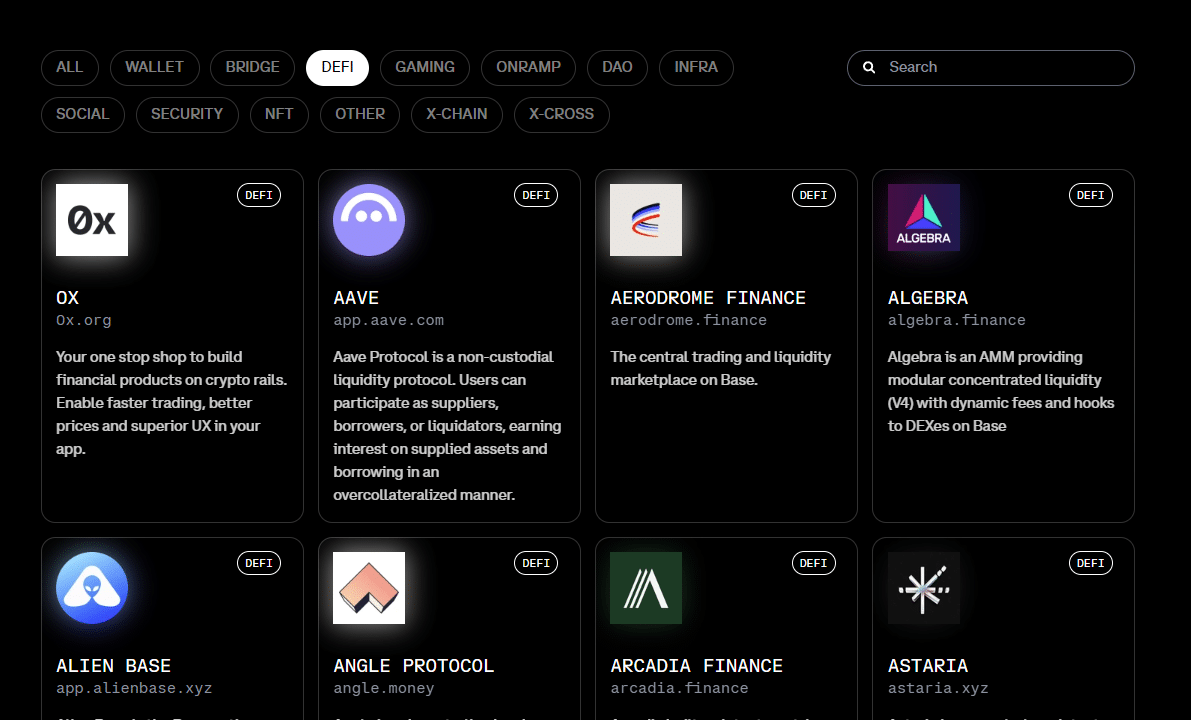
Task: Enable the SECURITY category filter
Action: tap(187, 114)
